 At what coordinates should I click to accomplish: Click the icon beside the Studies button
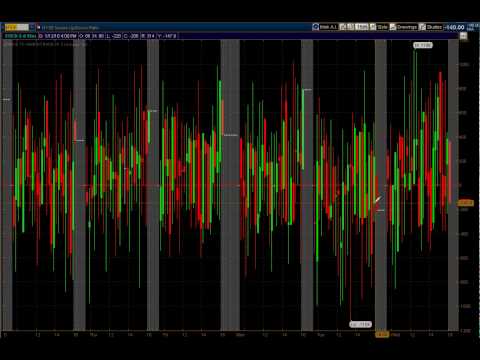pos(422,27)
